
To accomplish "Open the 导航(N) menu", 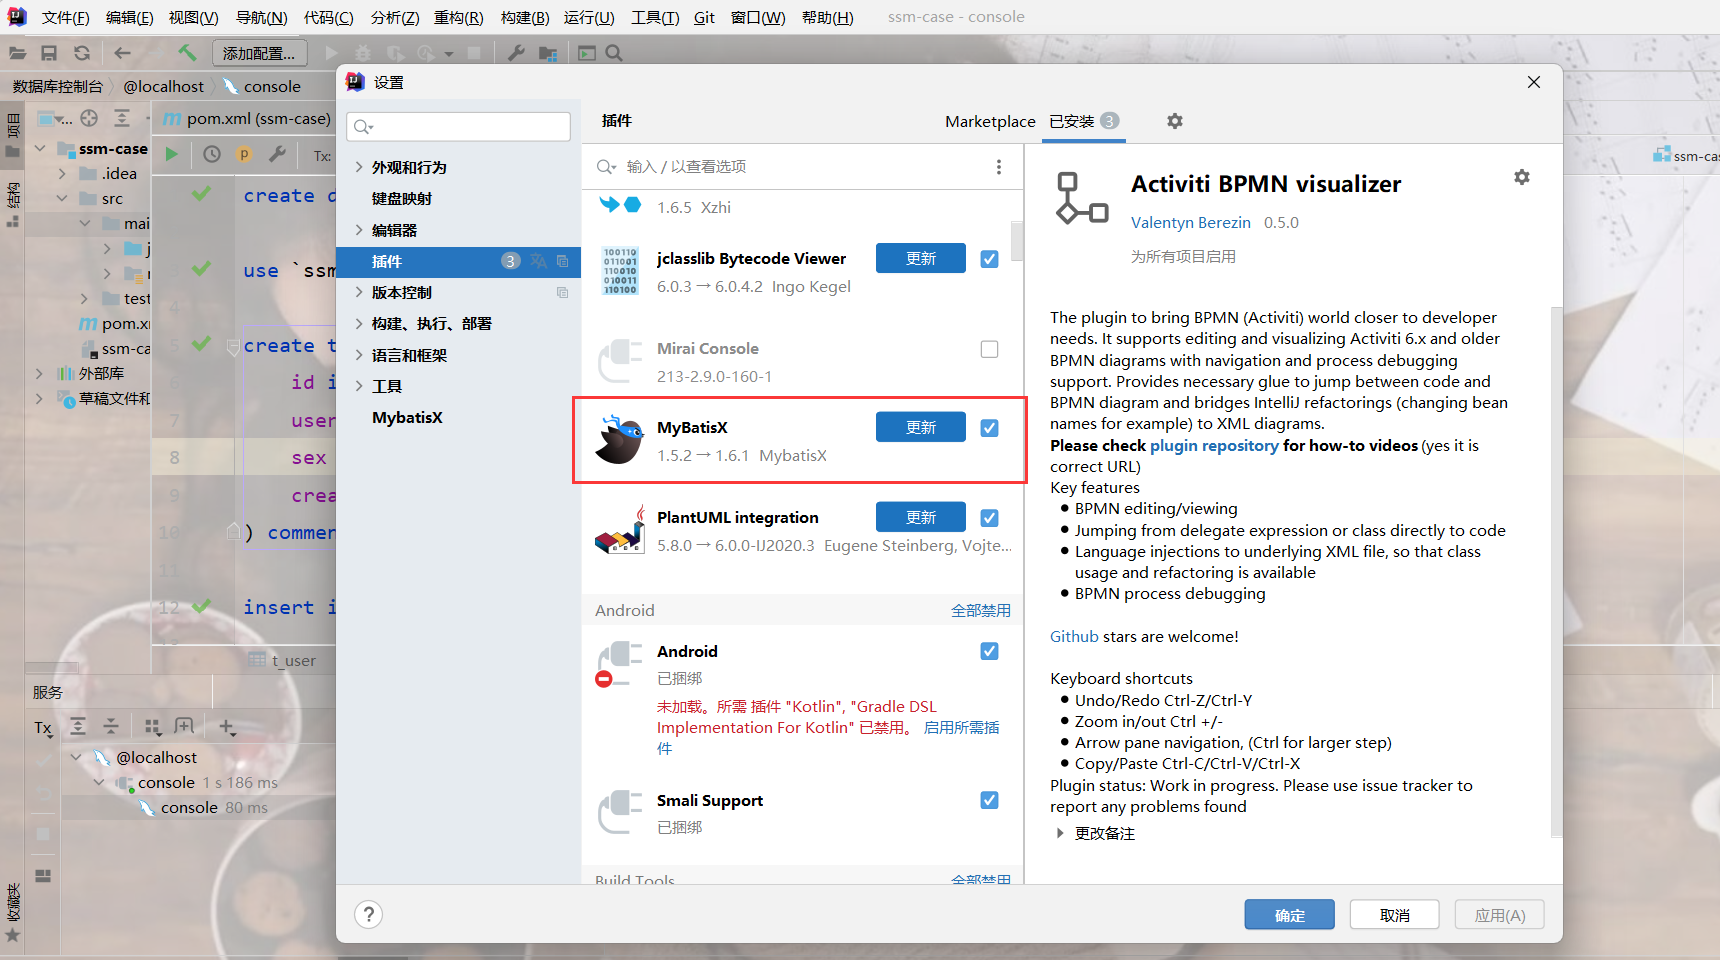I will coord(261,17).
